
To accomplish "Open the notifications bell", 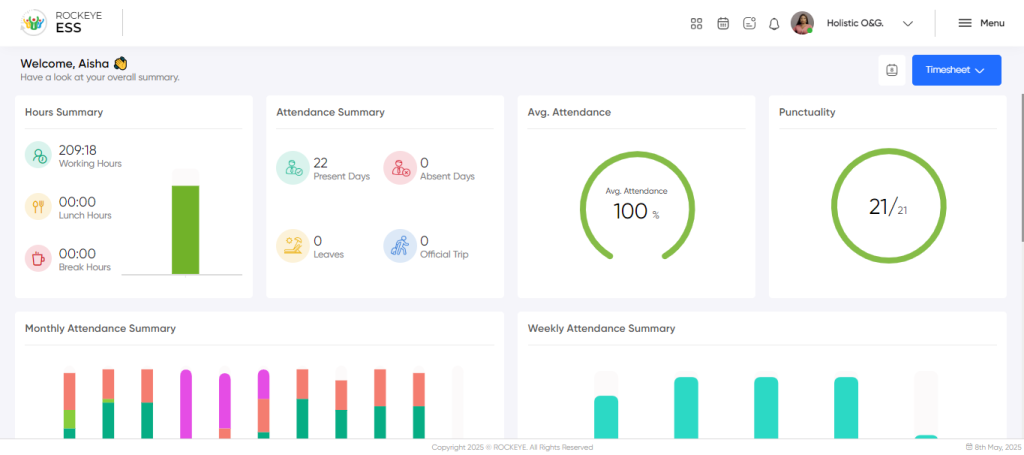I will [774, 24].
